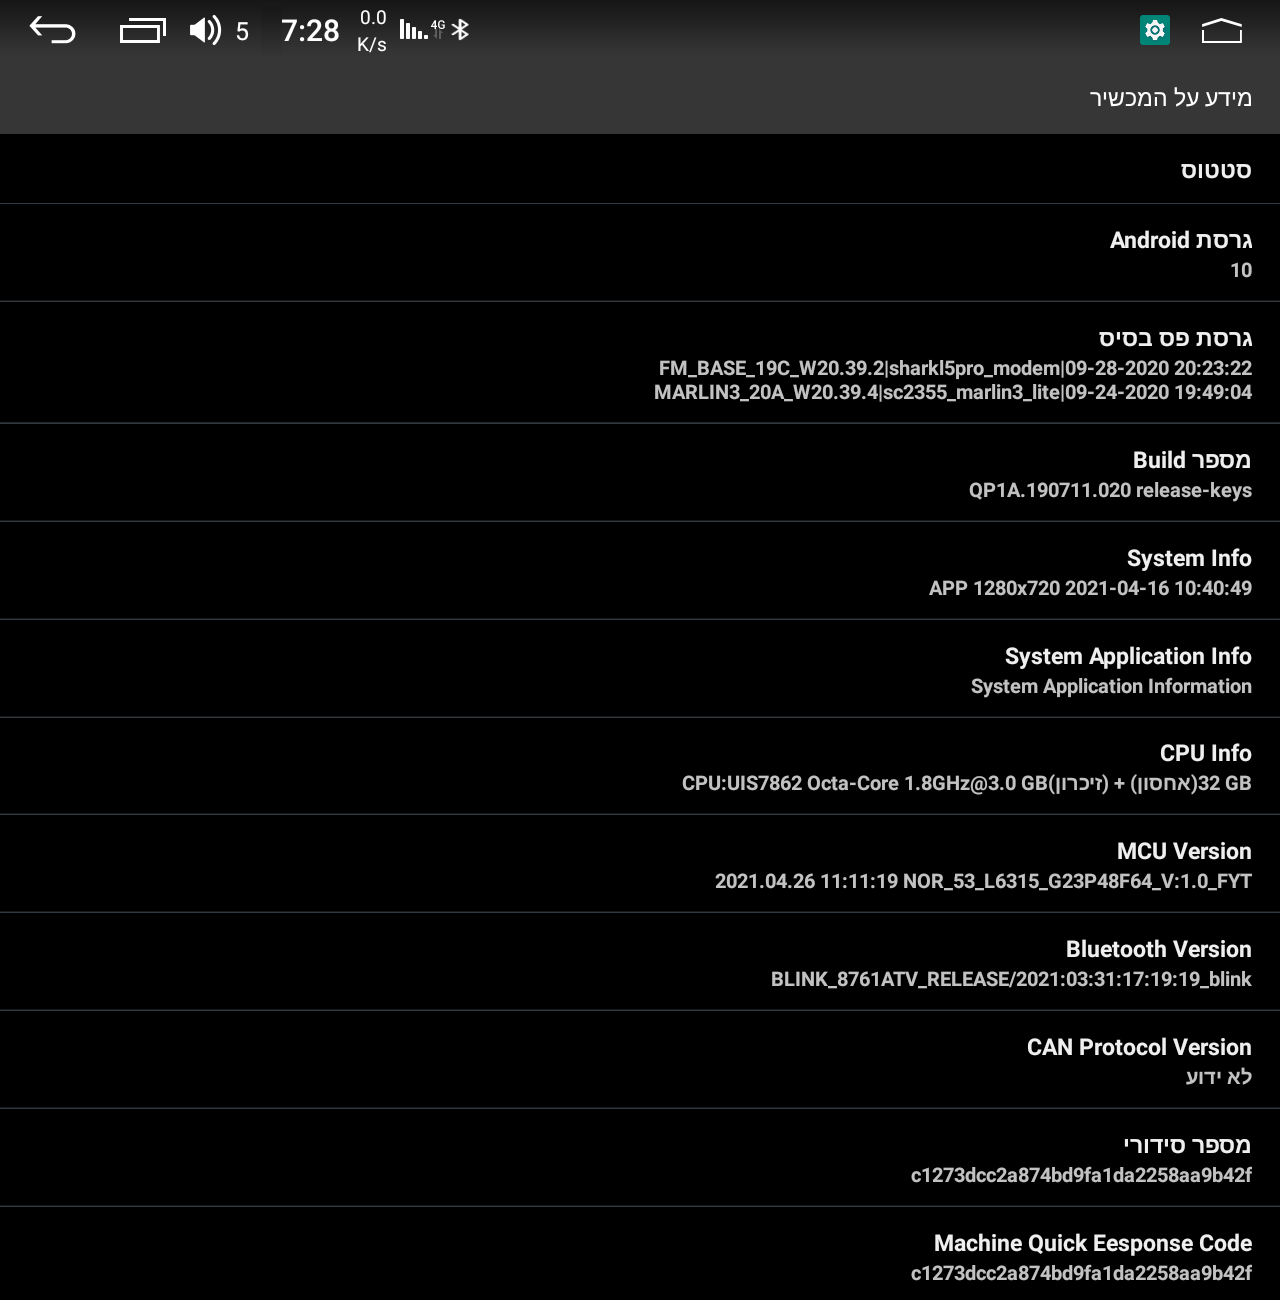The image size is (1280, 1300).
Task: Tap the מידע על המכשיר page title
Action: [x=1170, y=97]
